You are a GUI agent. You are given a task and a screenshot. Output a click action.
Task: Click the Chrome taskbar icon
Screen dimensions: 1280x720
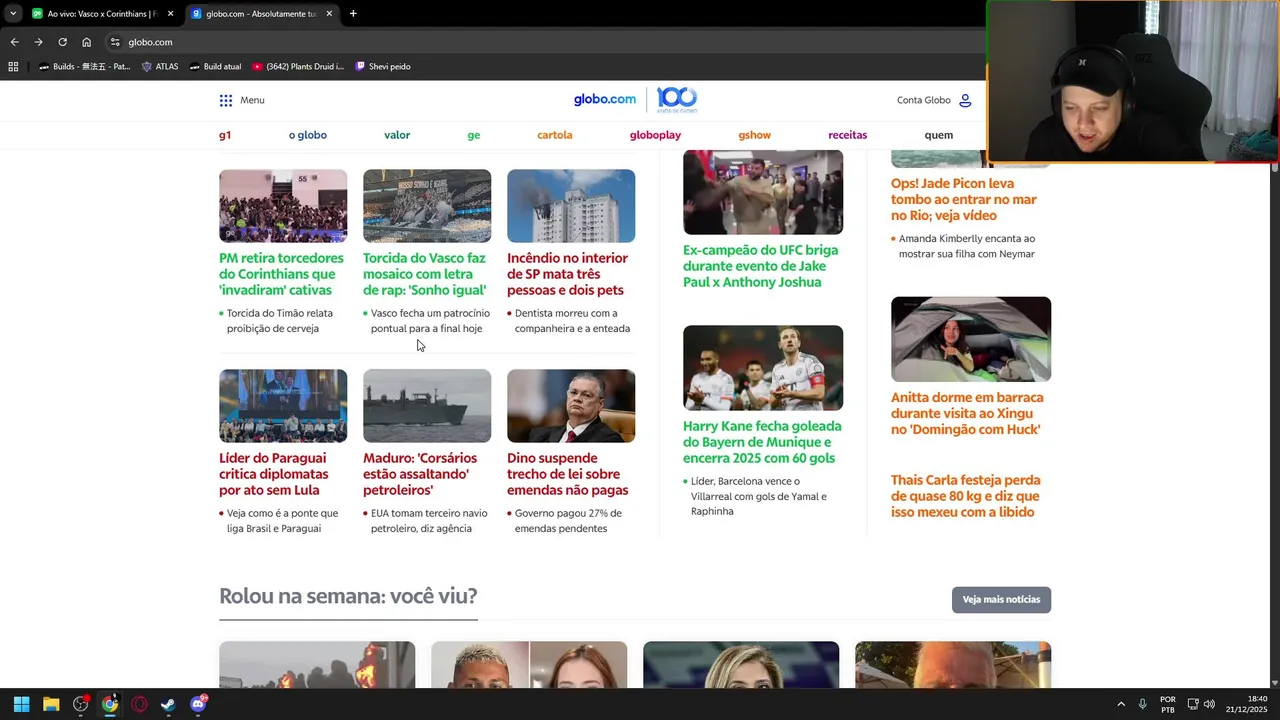(x=110, y=704)
